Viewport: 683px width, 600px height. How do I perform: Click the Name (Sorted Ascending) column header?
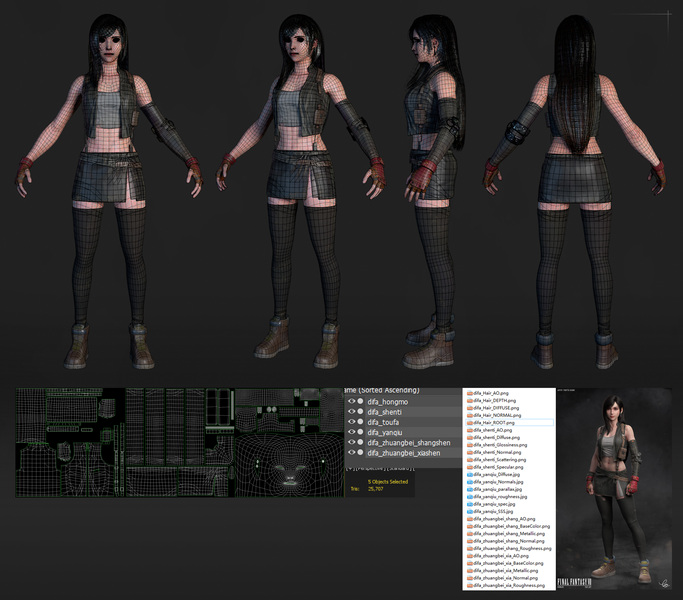pyautogui.click(x=383, y=390)
